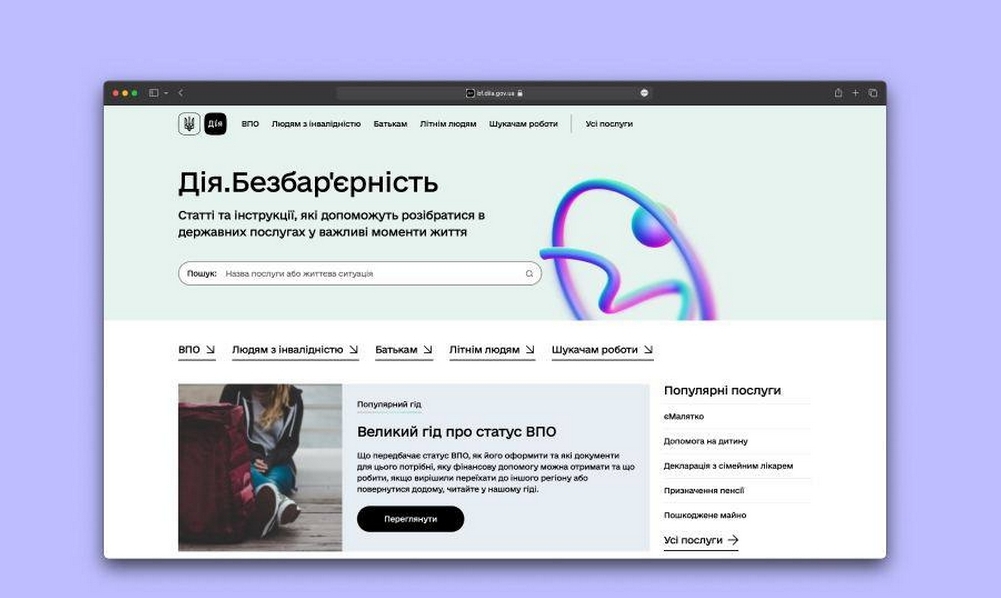Open Батькам in top navigation

pyautogui.click(x=390, y=124)
